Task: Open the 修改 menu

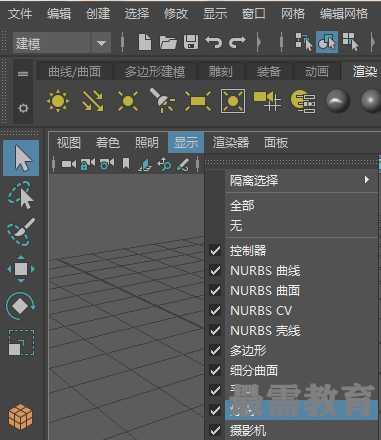Action: click(176, 14)
